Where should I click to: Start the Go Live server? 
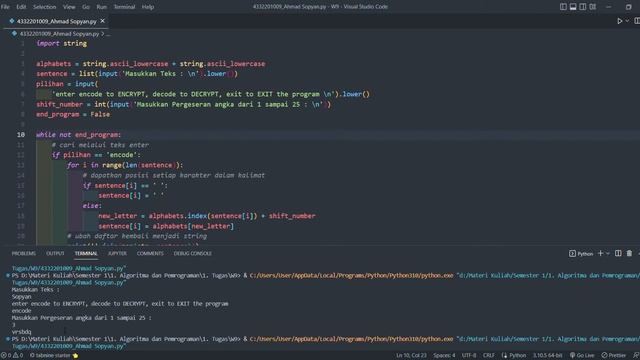coord(582,356)
